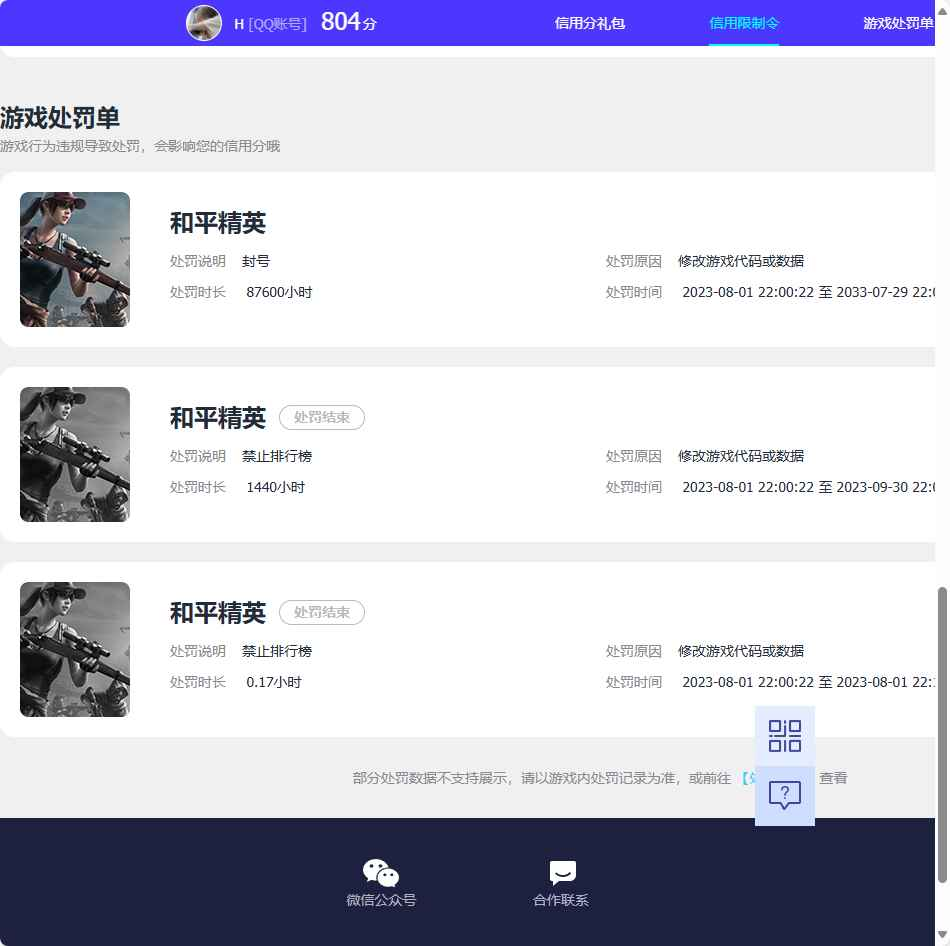Open the help question floating icon
Viewport: 950px width, 946px height.
(x=785, y=795)
